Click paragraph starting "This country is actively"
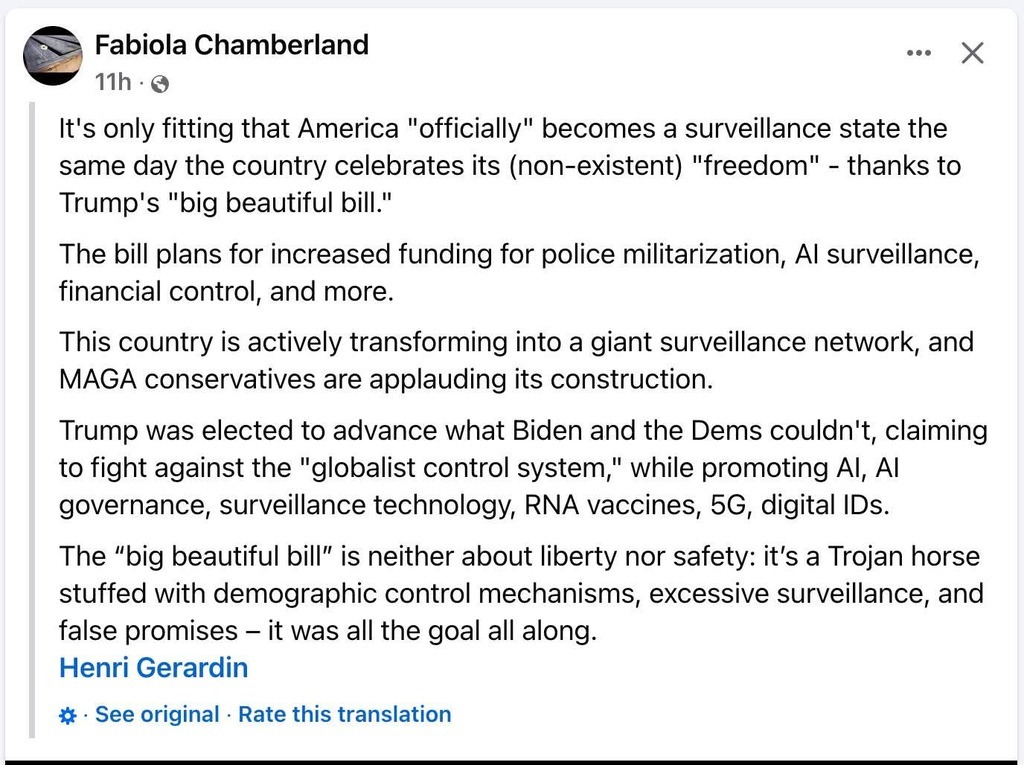1024x765 pixels. click(x=516, y=361)
